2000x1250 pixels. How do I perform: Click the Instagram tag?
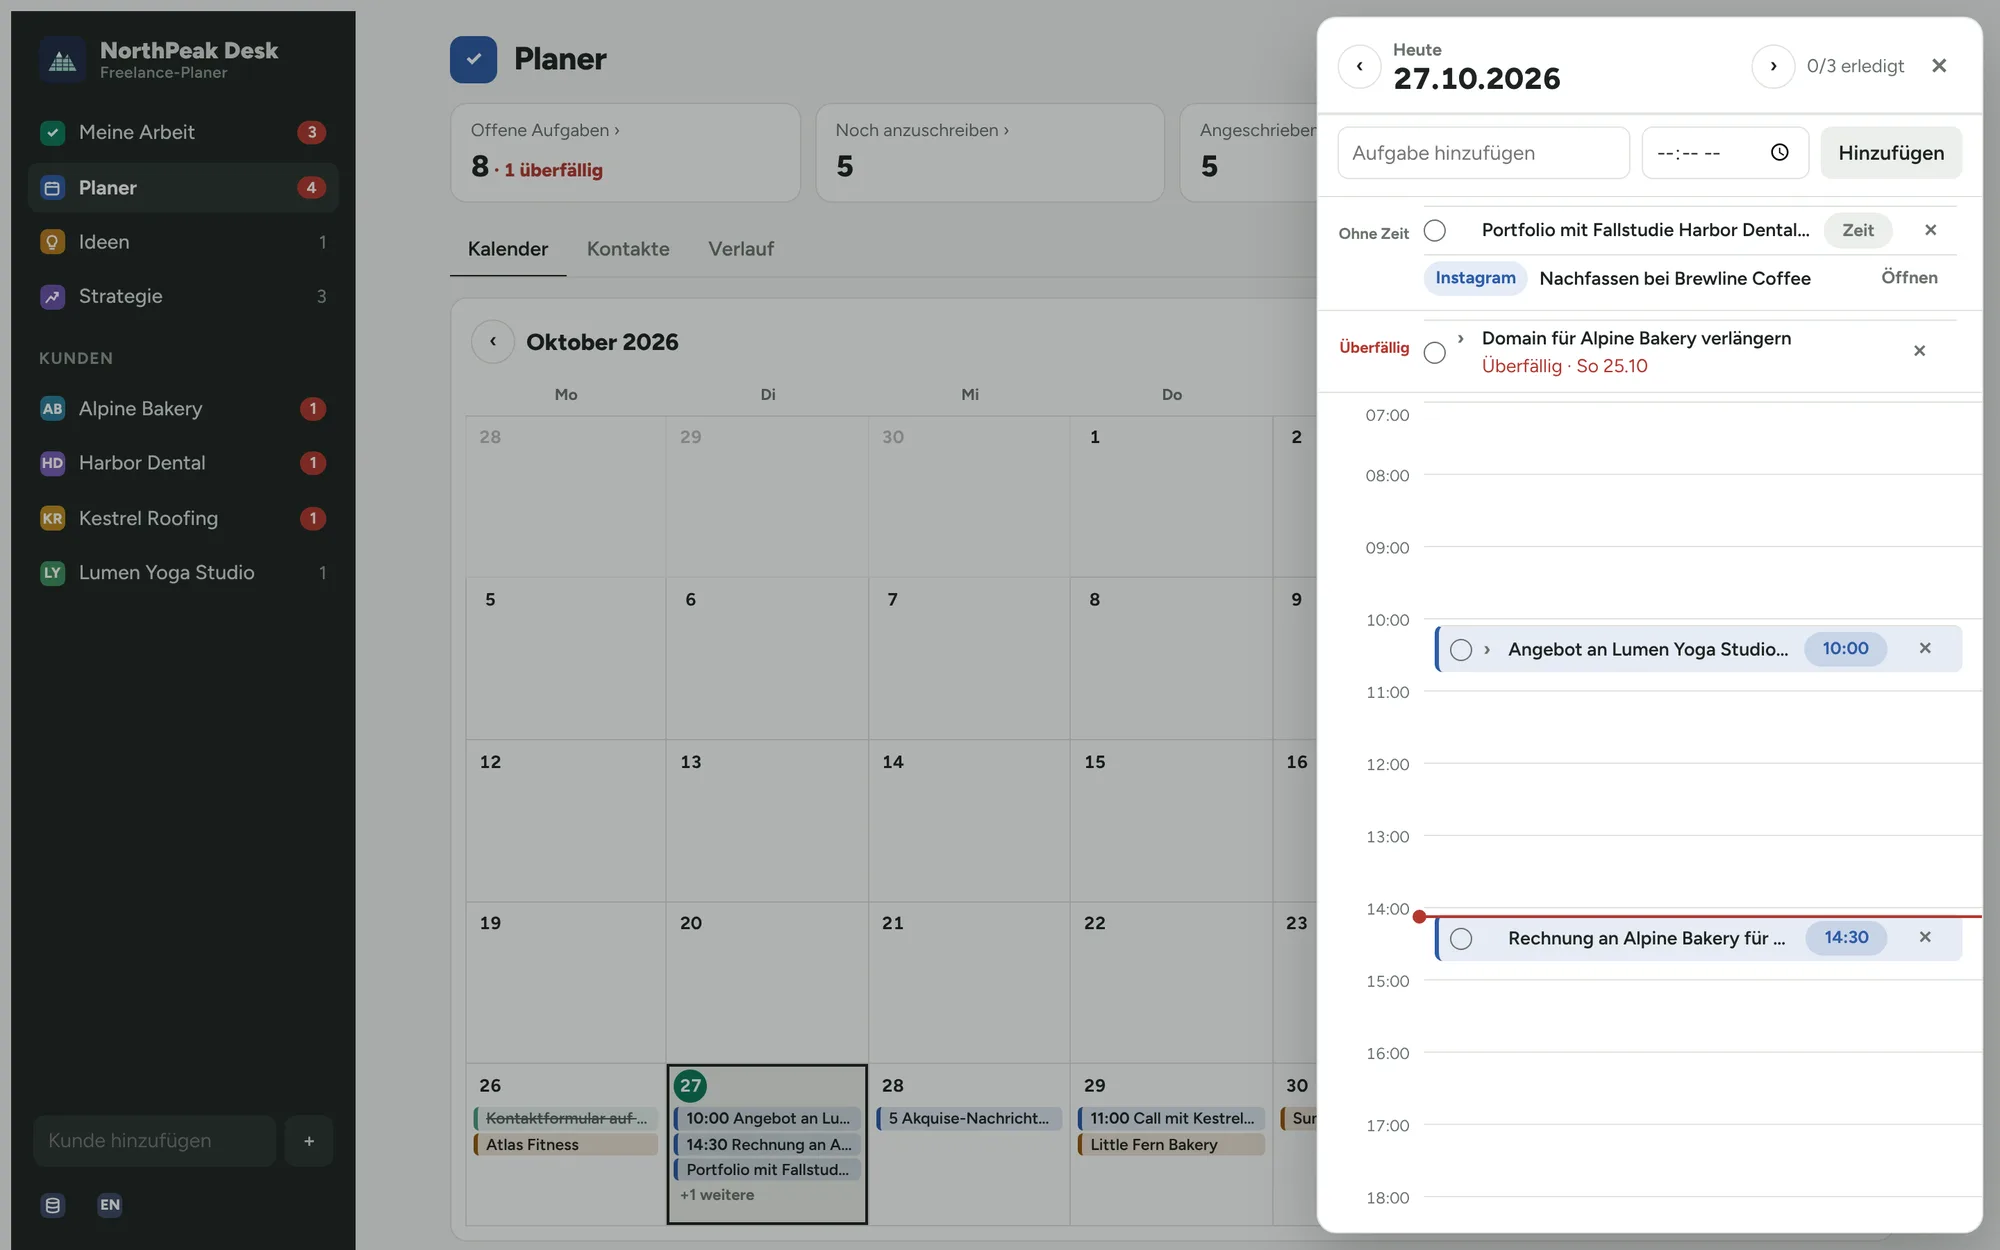1475,278
